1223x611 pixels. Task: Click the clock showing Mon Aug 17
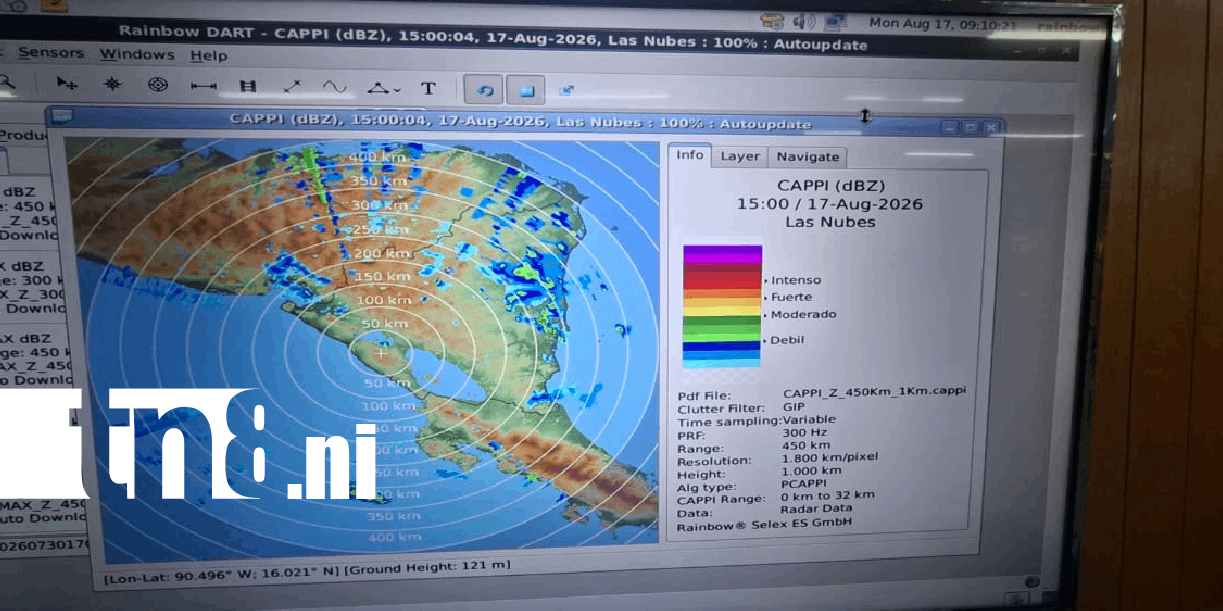coord(943,23)
